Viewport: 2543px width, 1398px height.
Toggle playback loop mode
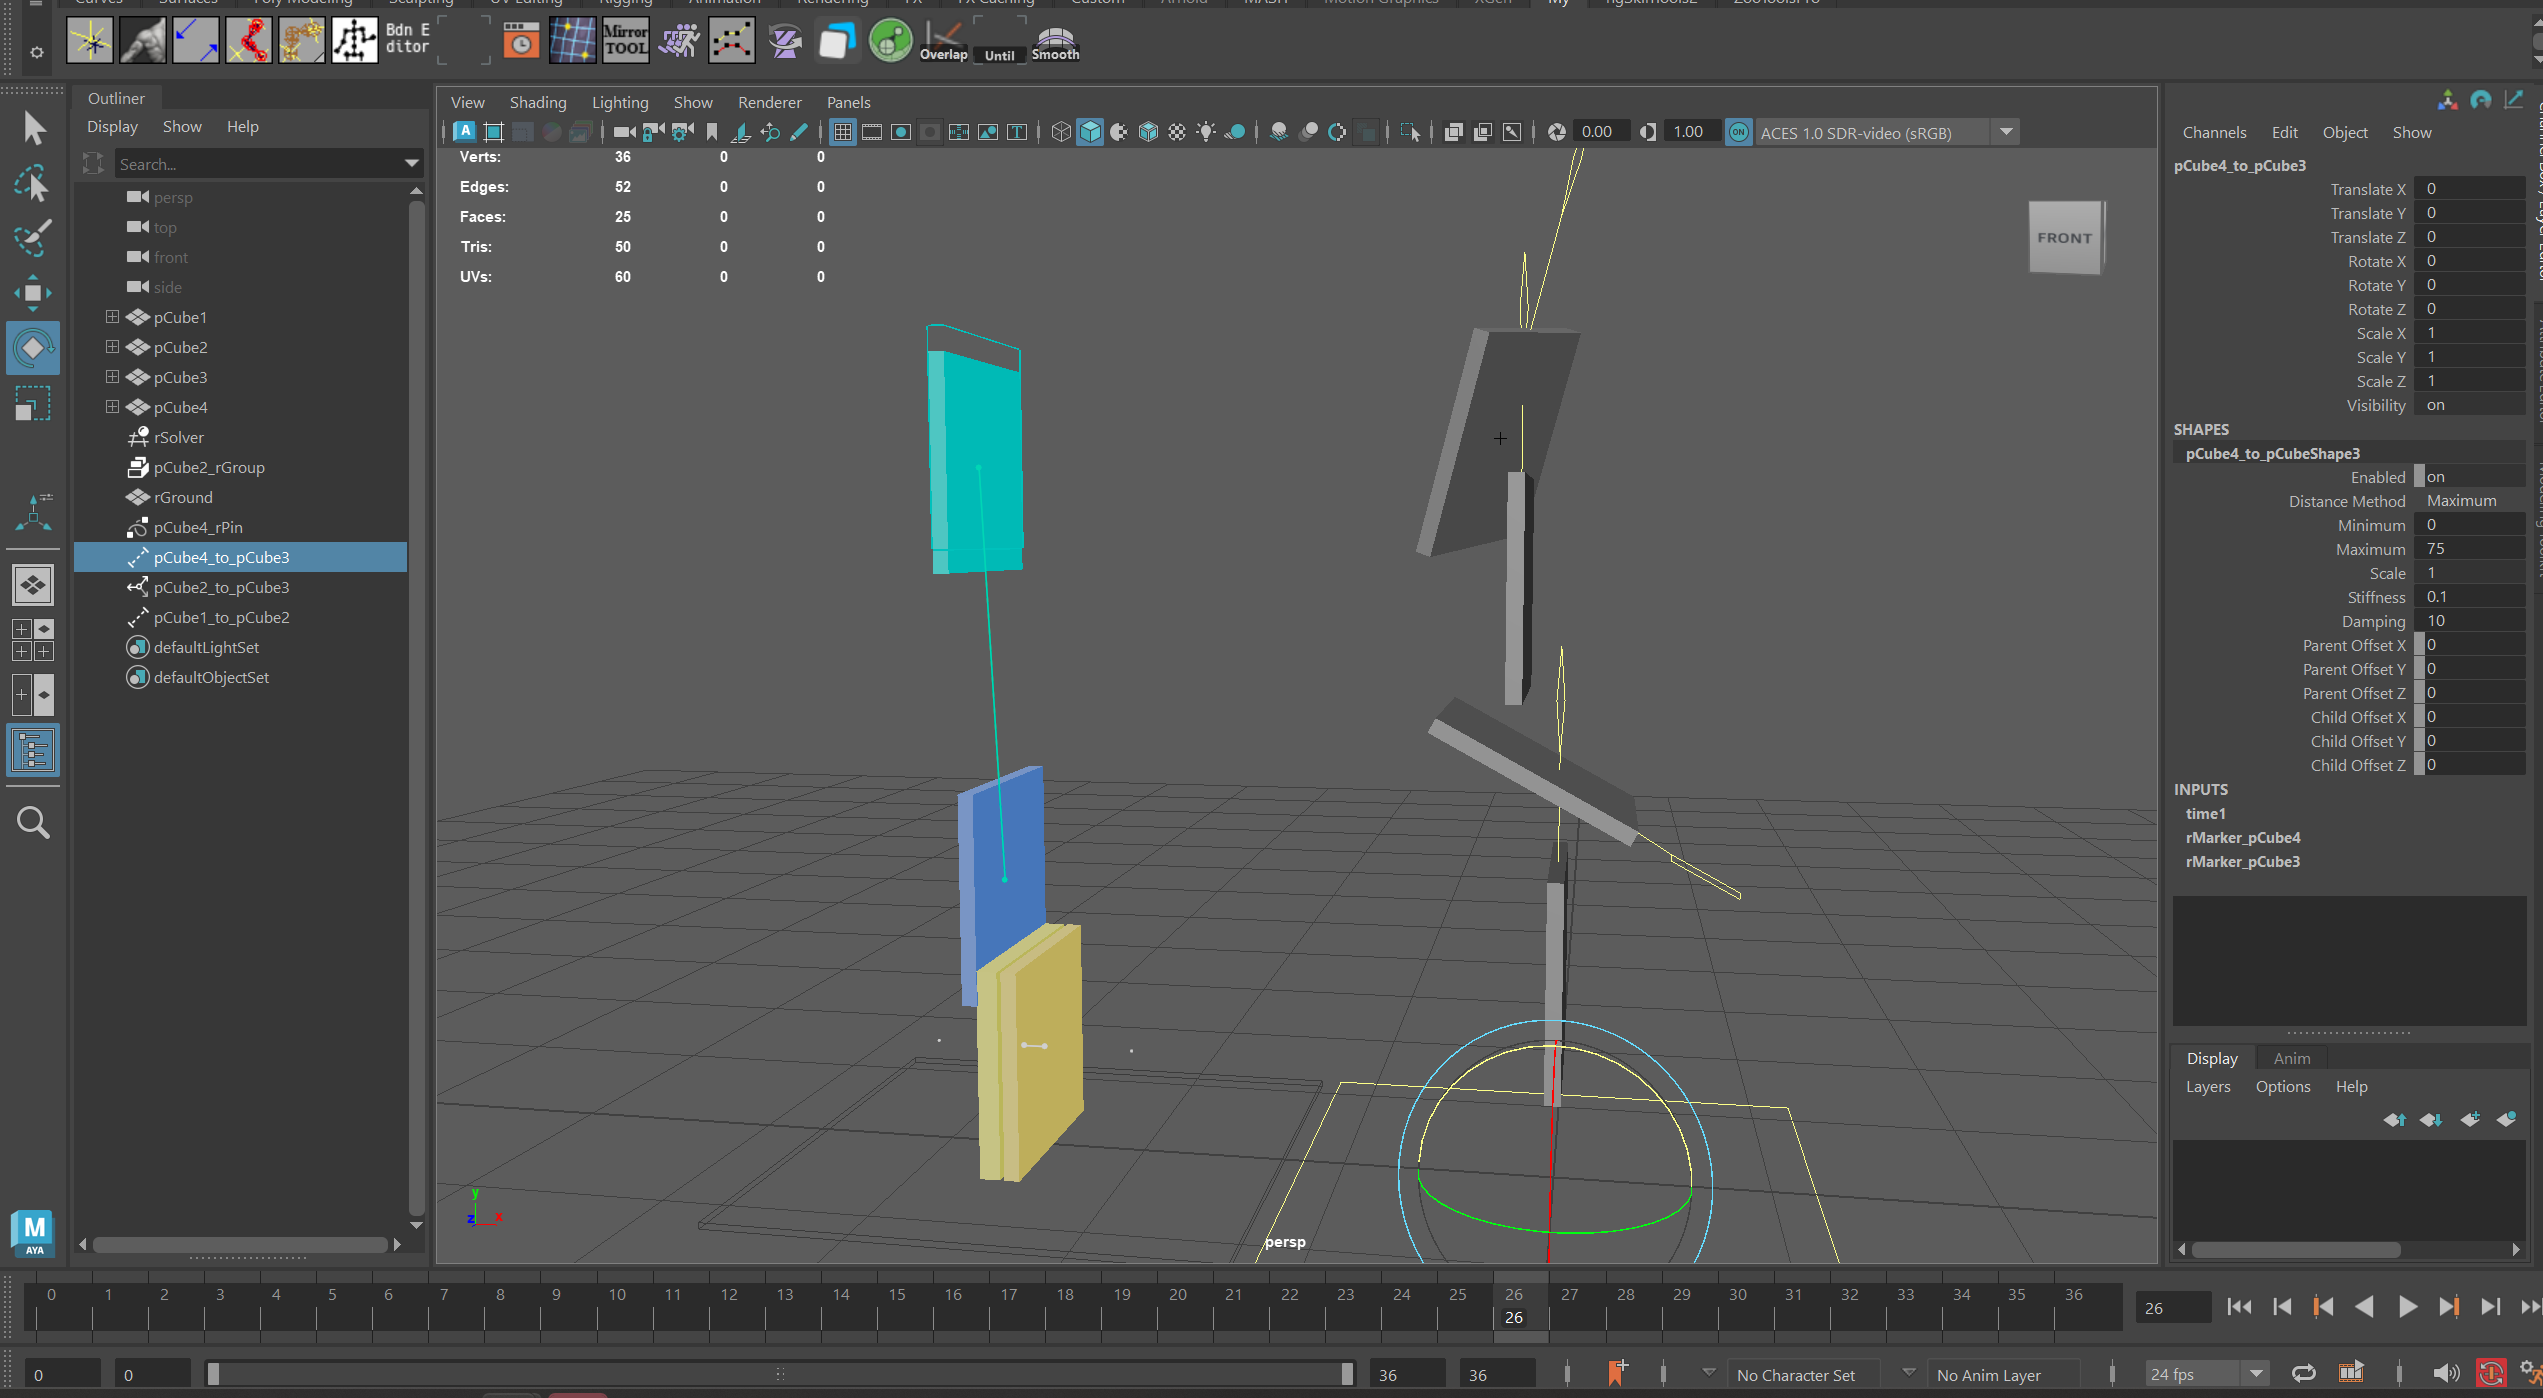point(2303,1374)
